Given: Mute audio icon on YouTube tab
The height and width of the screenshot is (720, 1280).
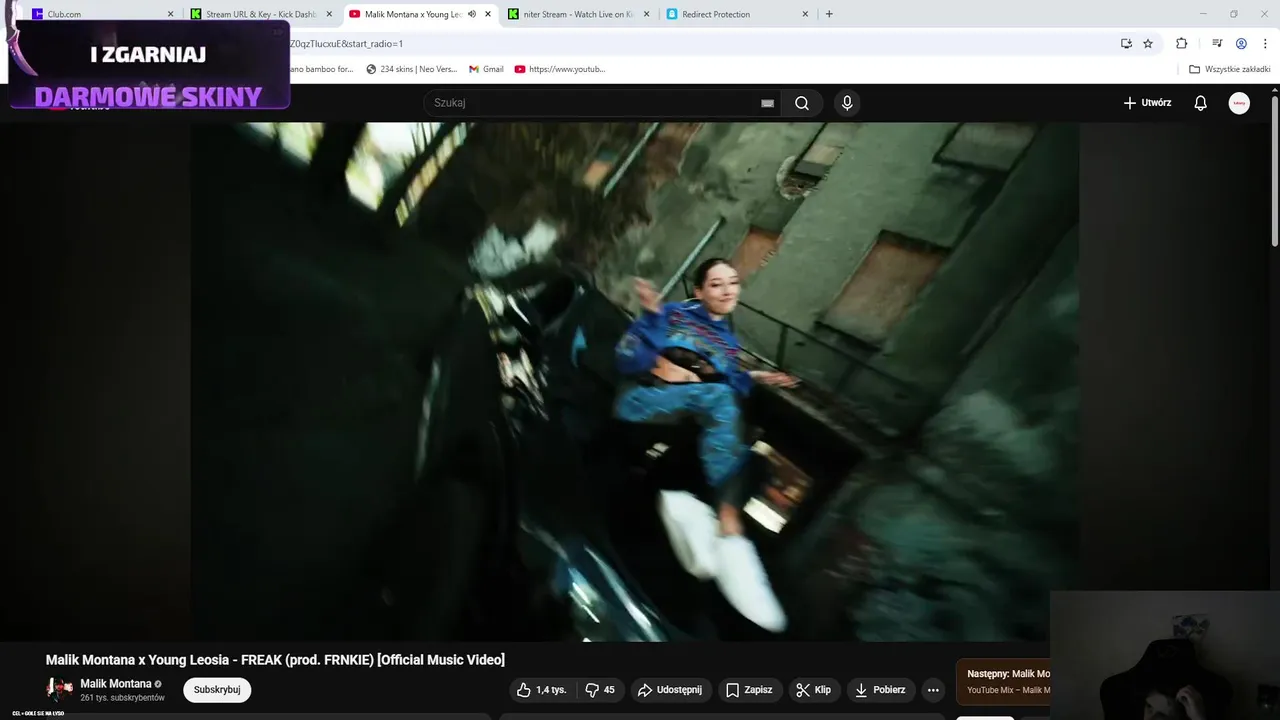Looking at the screenshot, I should (471, 14).
